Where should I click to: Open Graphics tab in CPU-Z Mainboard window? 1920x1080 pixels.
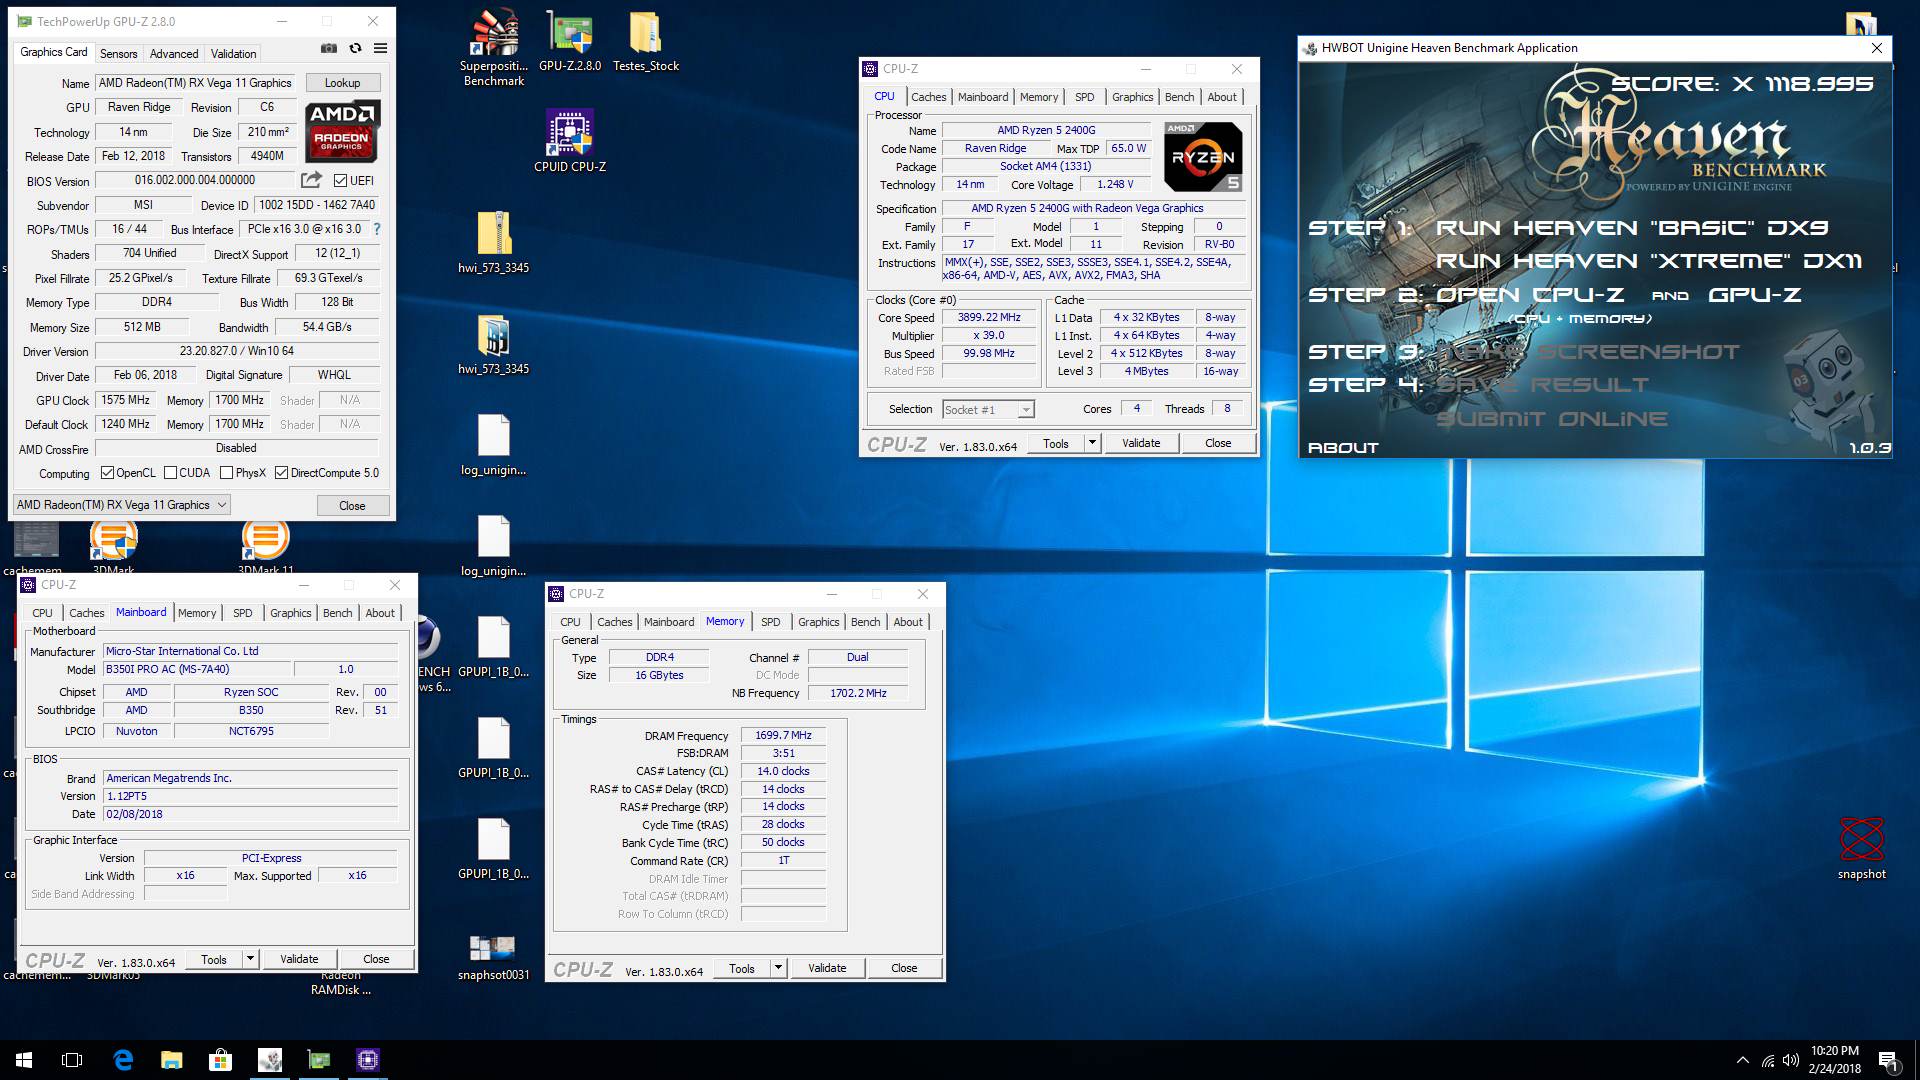point(291,613)
